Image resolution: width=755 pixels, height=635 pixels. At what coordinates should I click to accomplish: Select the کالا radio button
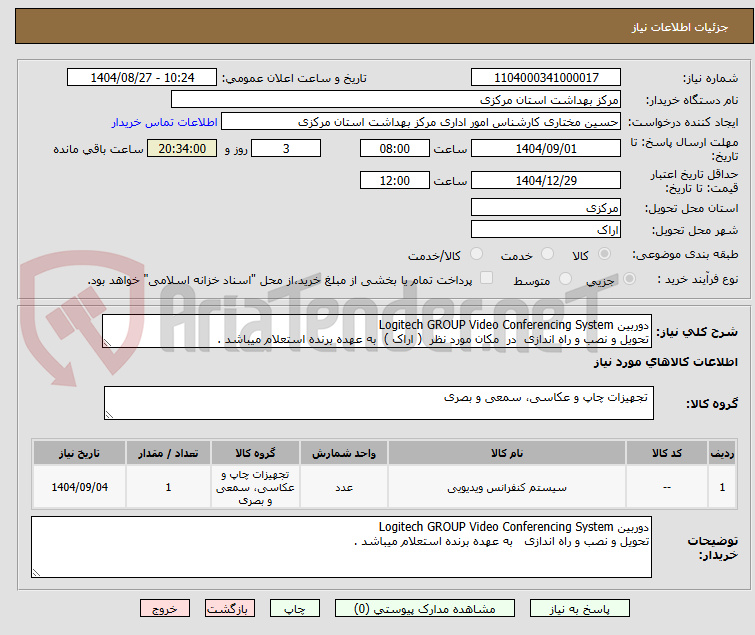click(604, 254)
